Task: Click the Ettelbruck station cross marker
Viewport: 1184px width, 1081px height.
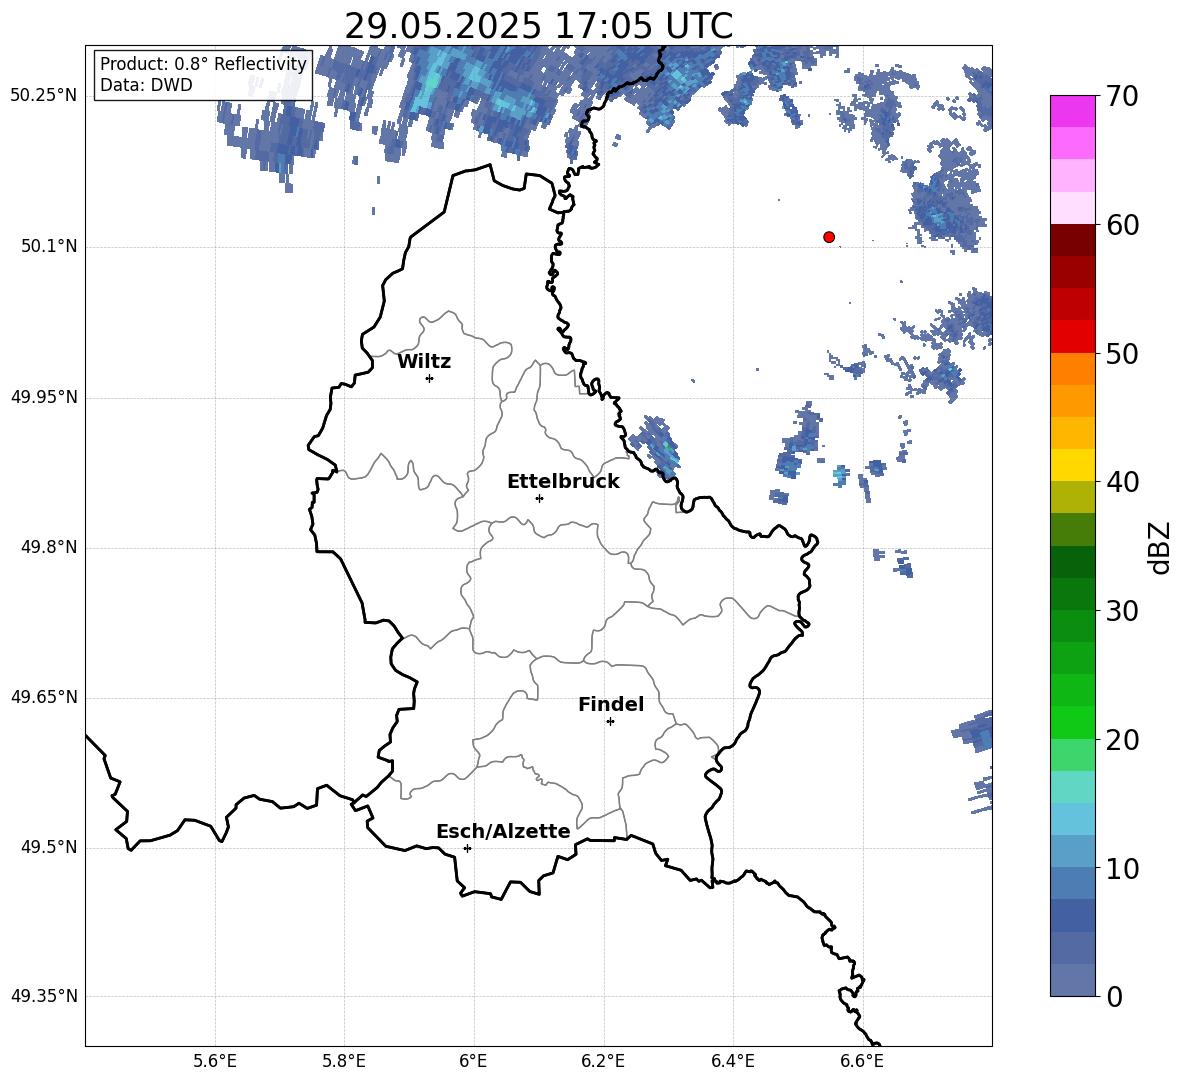Action: [539, 498]
